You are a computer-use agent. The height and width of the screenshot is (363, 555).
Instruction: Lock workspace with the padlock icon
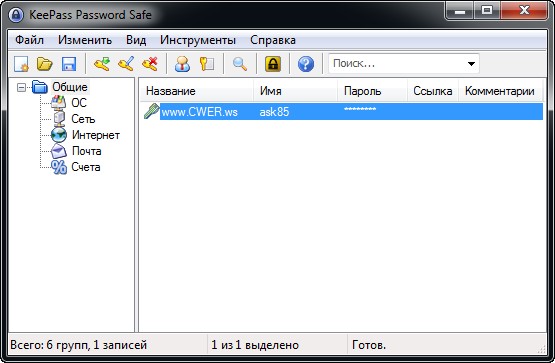pyautogui.click(x=273, y=64)
